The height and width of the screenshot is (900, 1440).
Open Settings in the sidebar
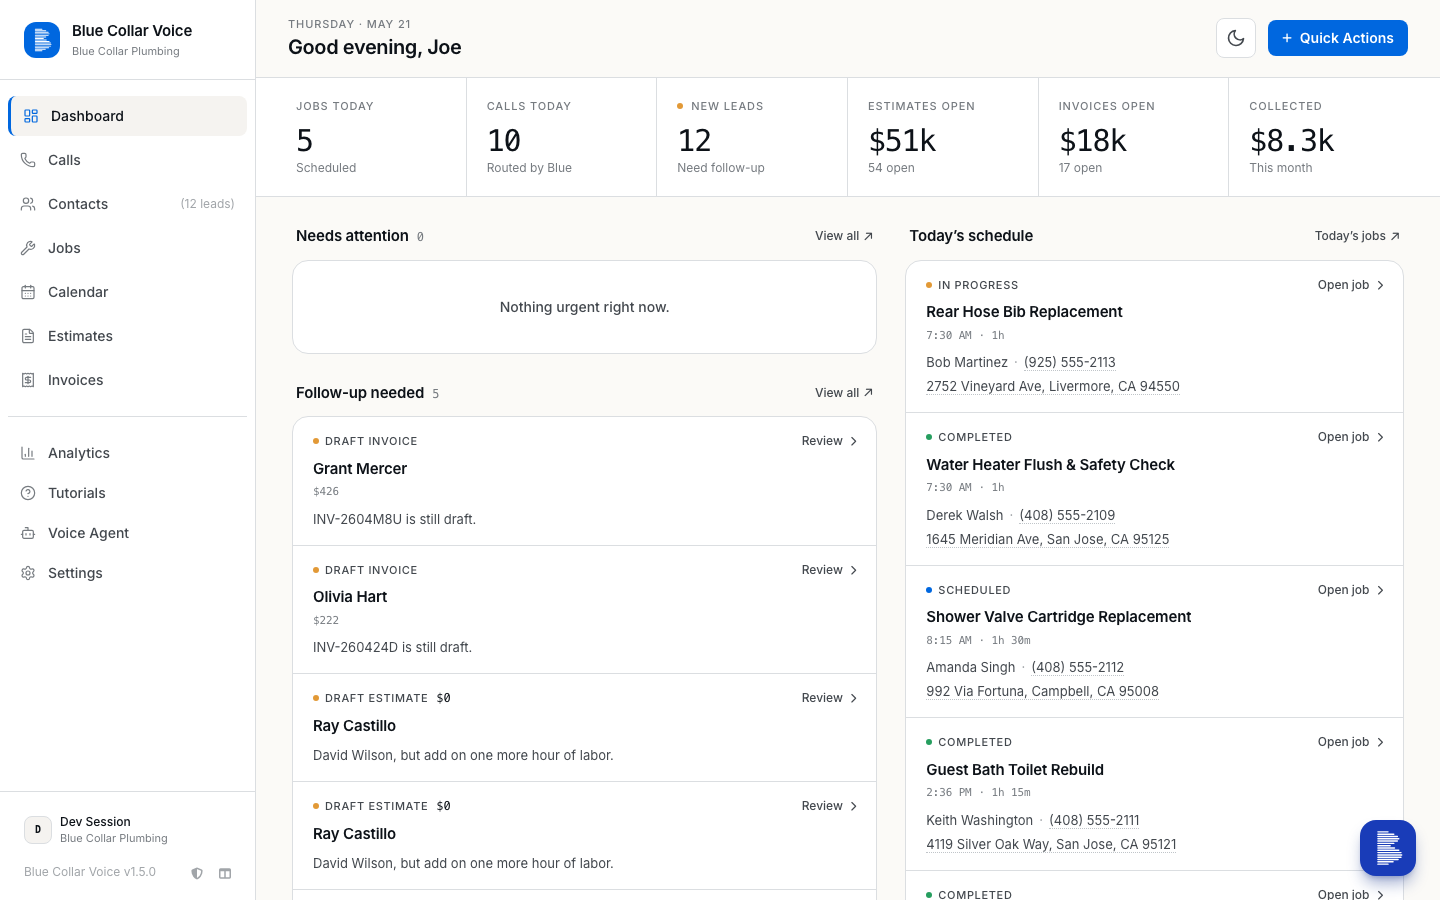pos(127,573)
